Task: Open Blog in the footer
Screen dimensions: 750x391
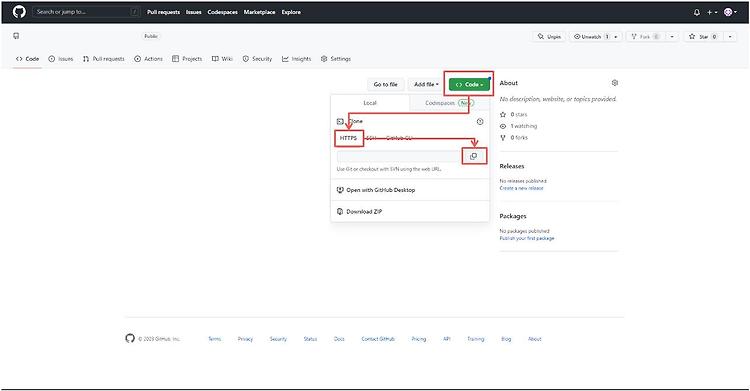Action: pyautogui.click(x=506, y=339)
